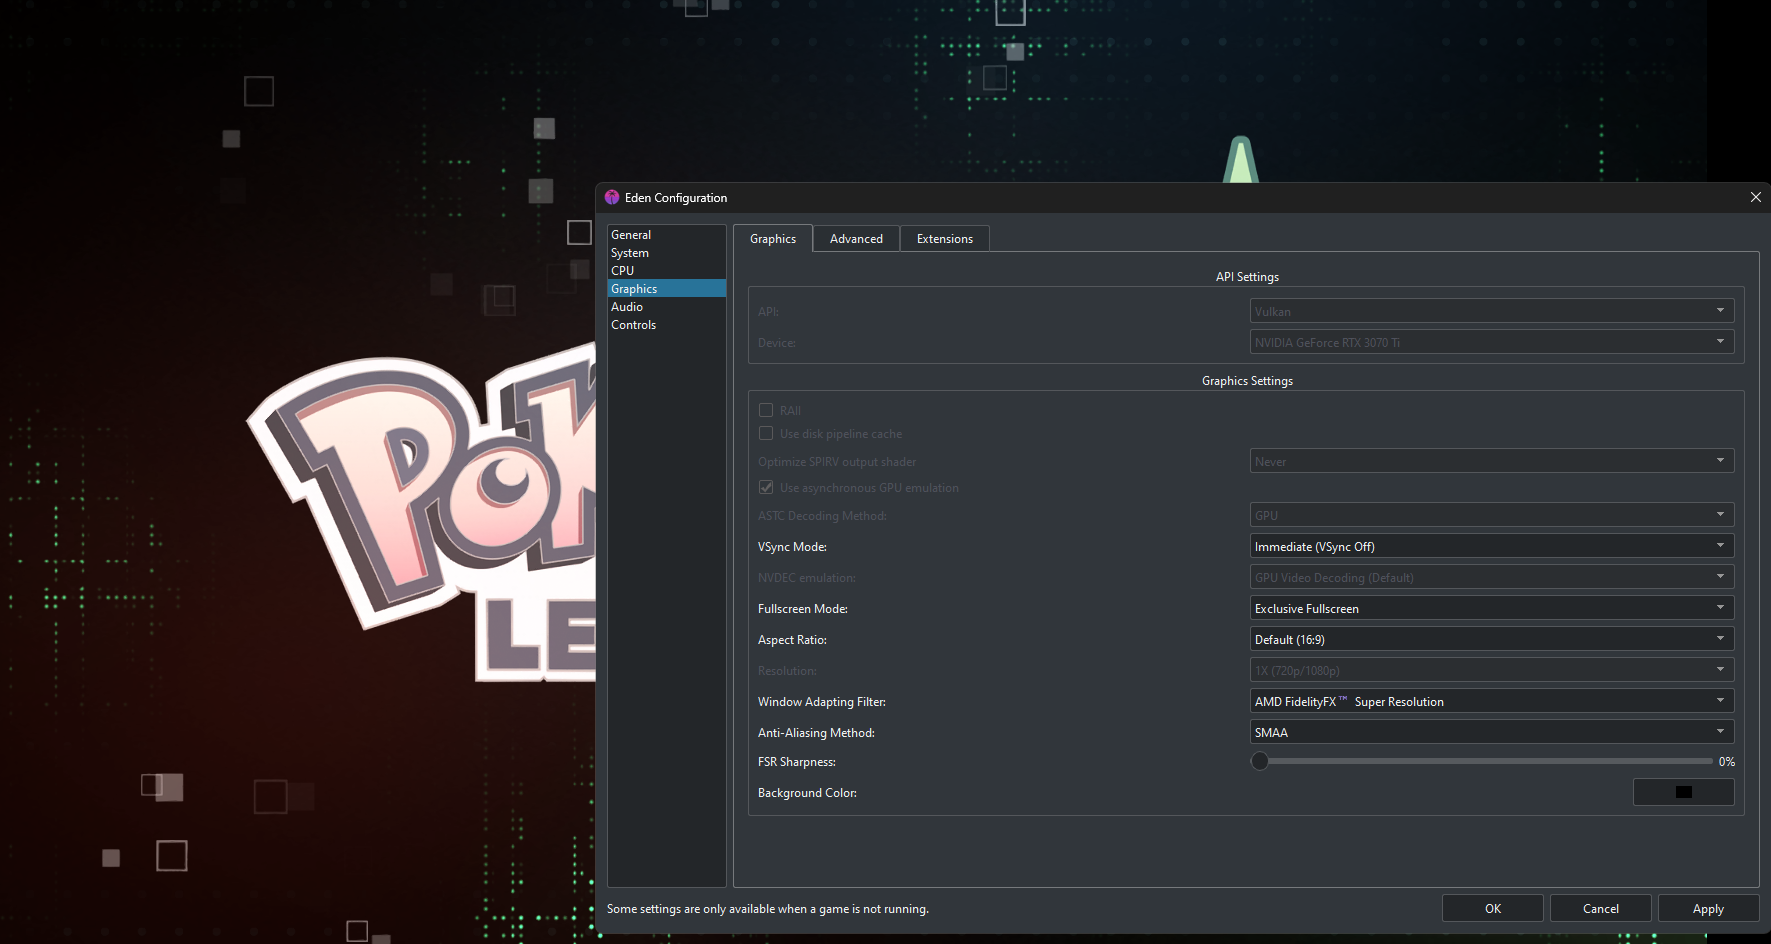Switch to the Graphics tab at the top
Screen dimensions: 1771x944
773,239
